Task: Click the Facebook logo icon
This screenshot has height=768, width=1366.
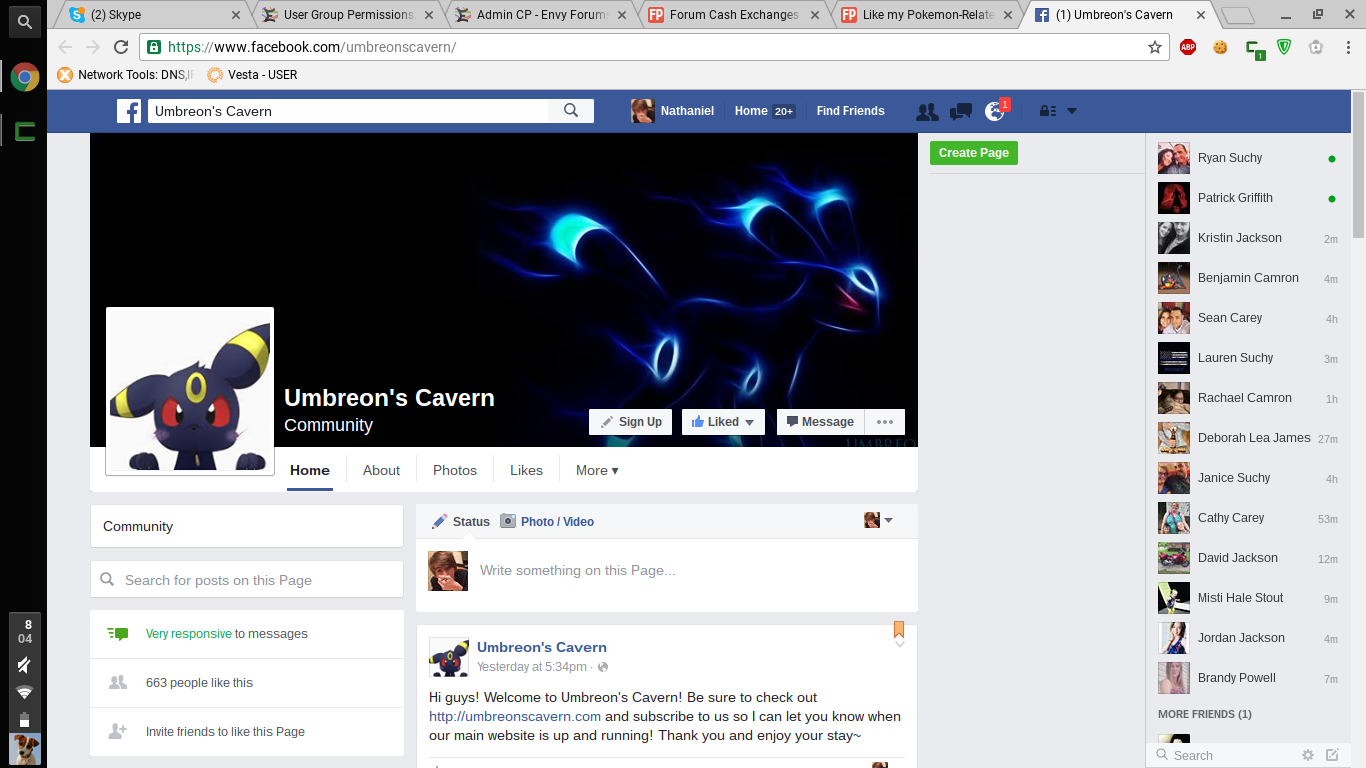Action: click(129, 111)
